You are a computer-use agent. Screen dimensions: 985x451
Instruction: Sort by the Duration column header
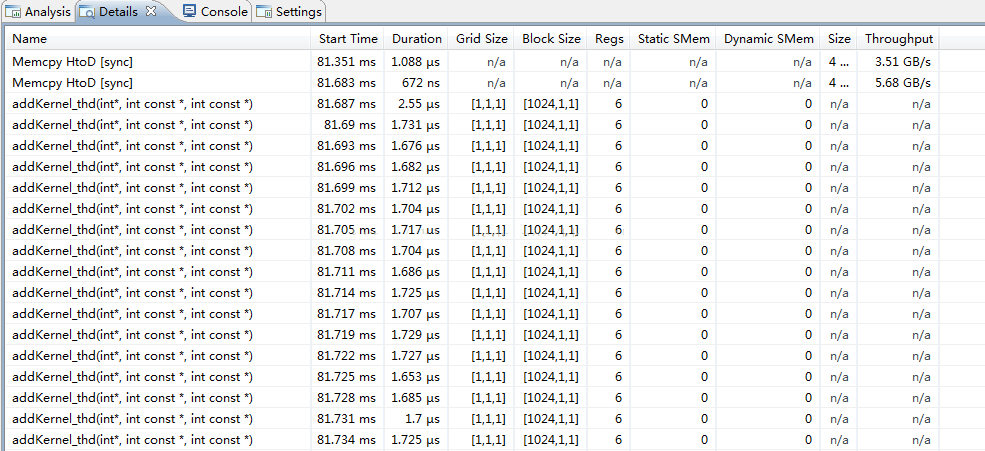pyautogui.click(x=416, y=39)
